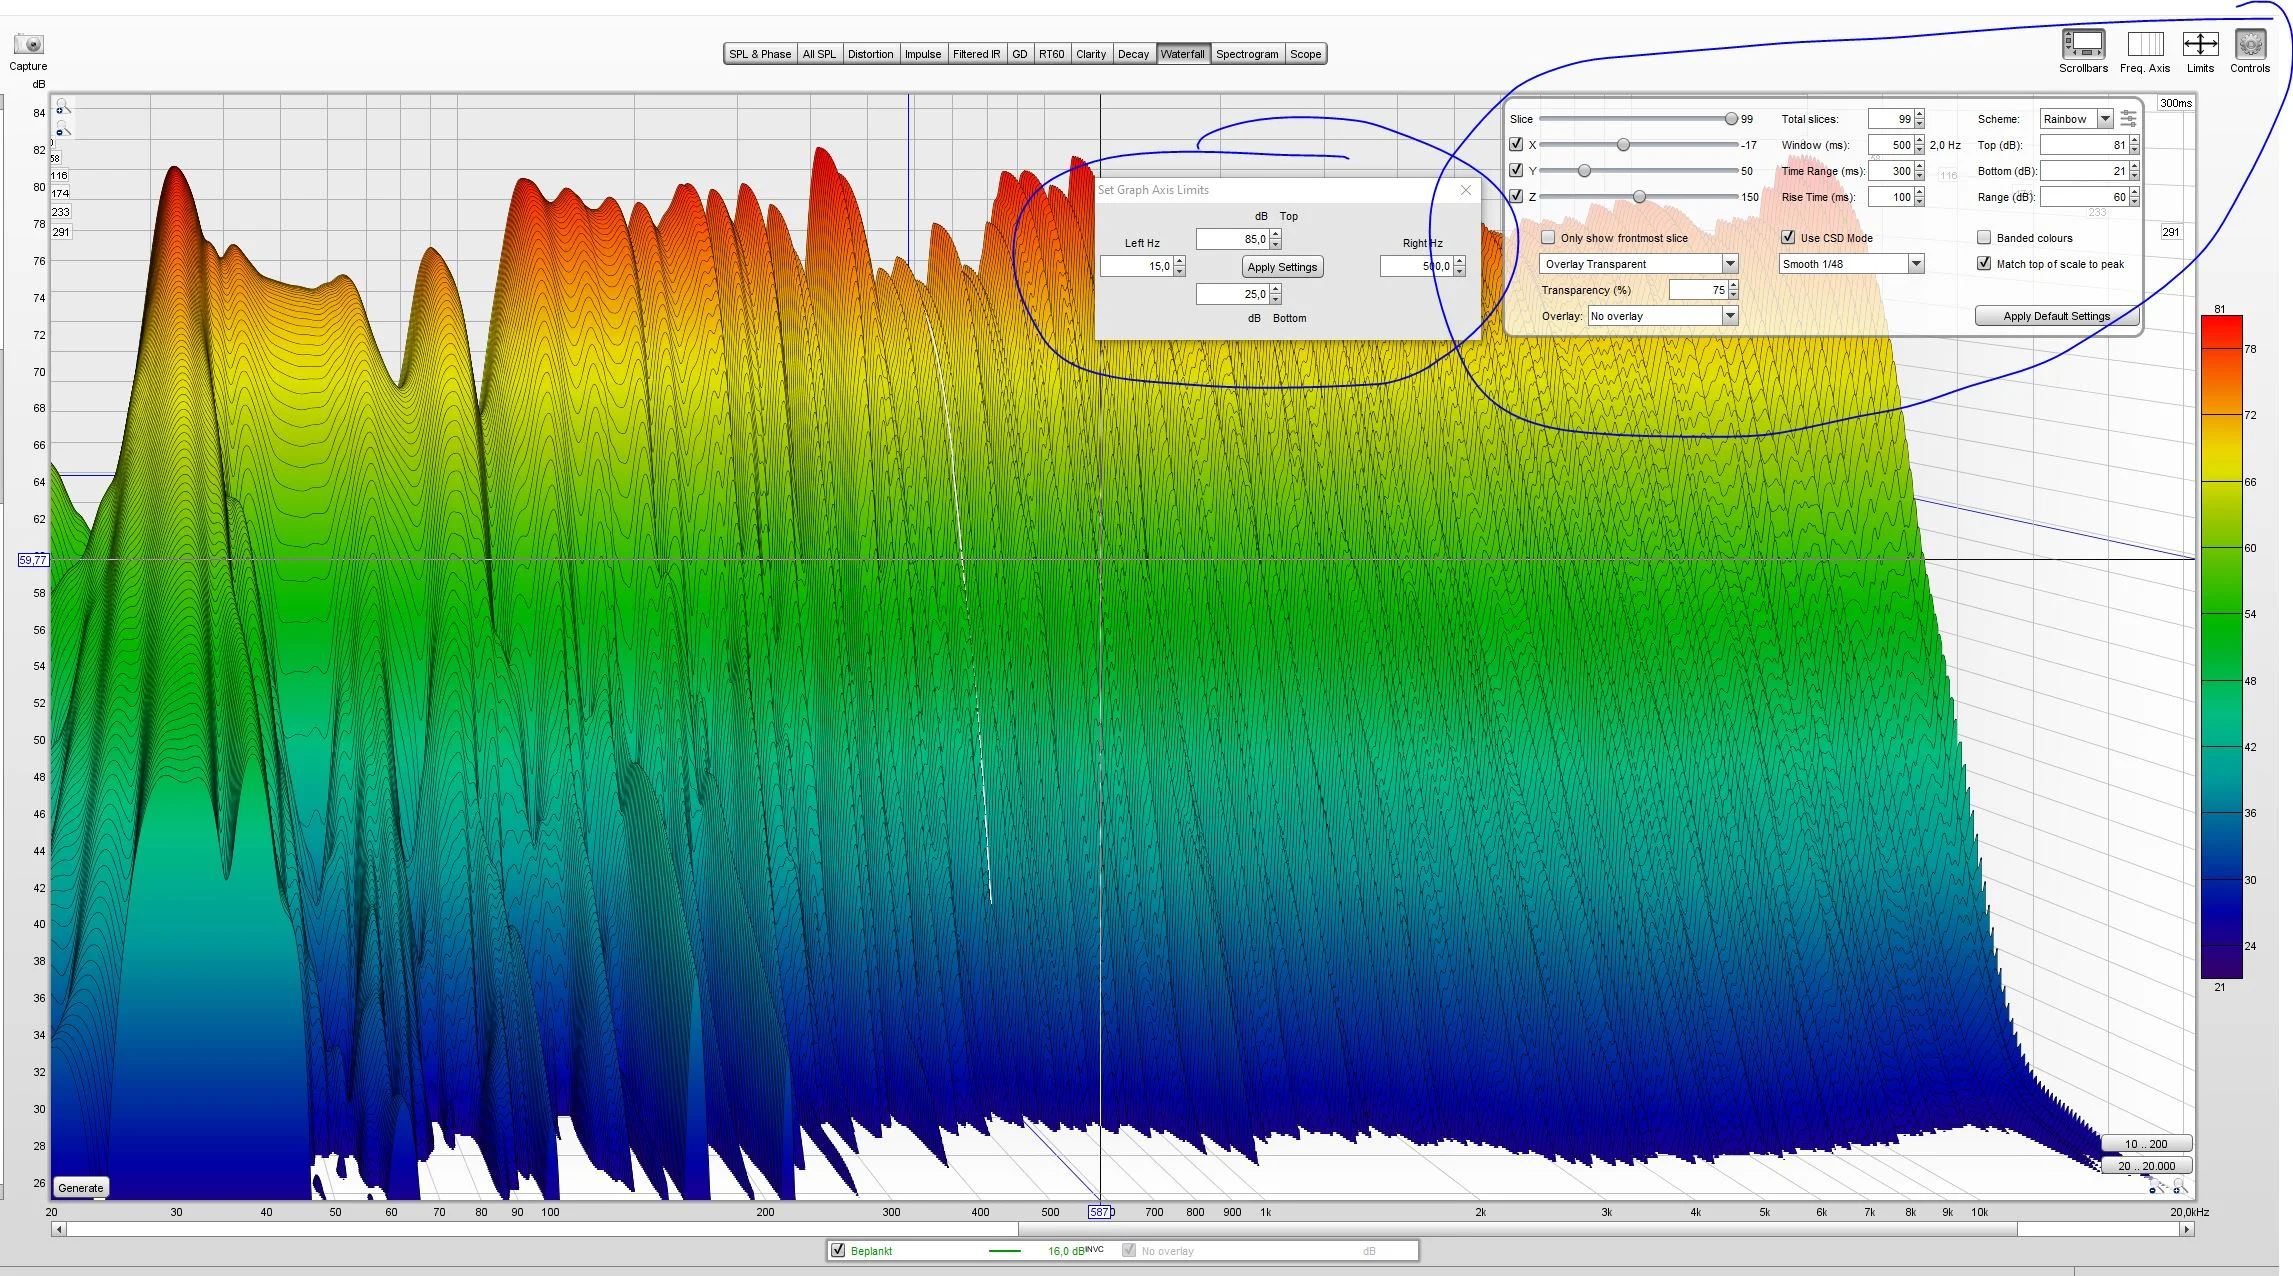Open the Rainbow scheme dropdown

(2076, 119)
